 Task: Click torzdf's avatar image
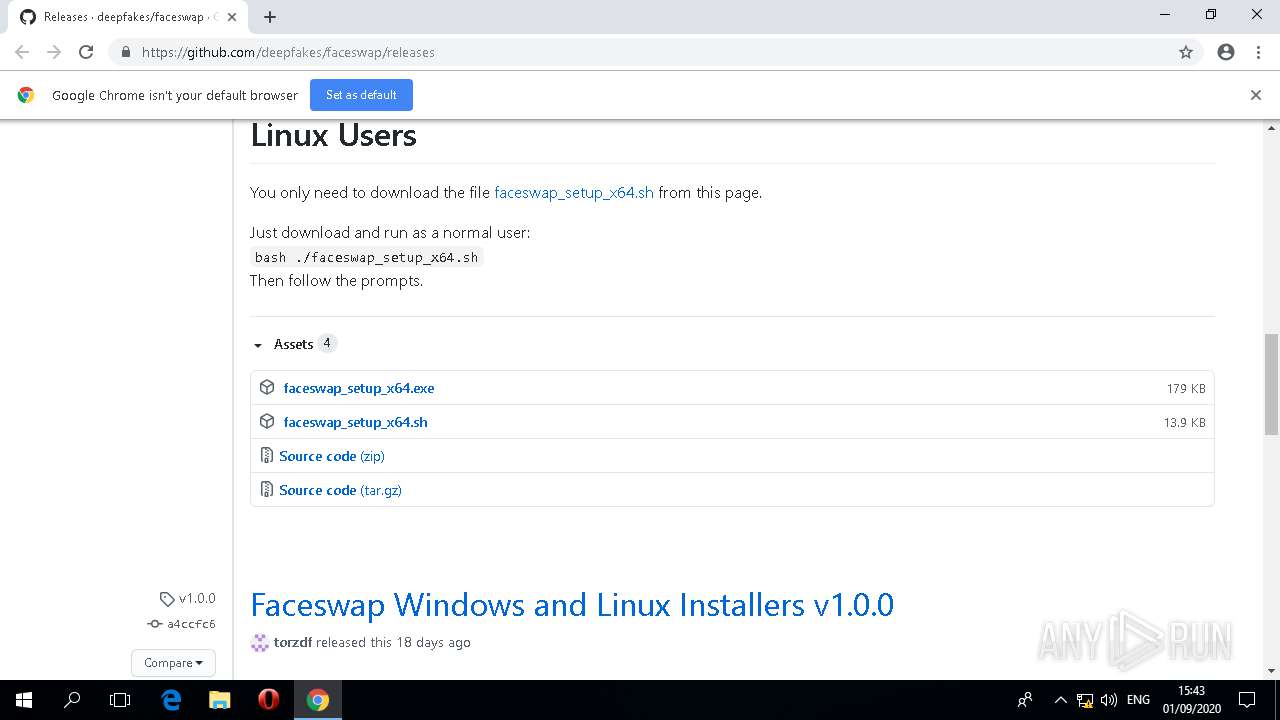260,642
